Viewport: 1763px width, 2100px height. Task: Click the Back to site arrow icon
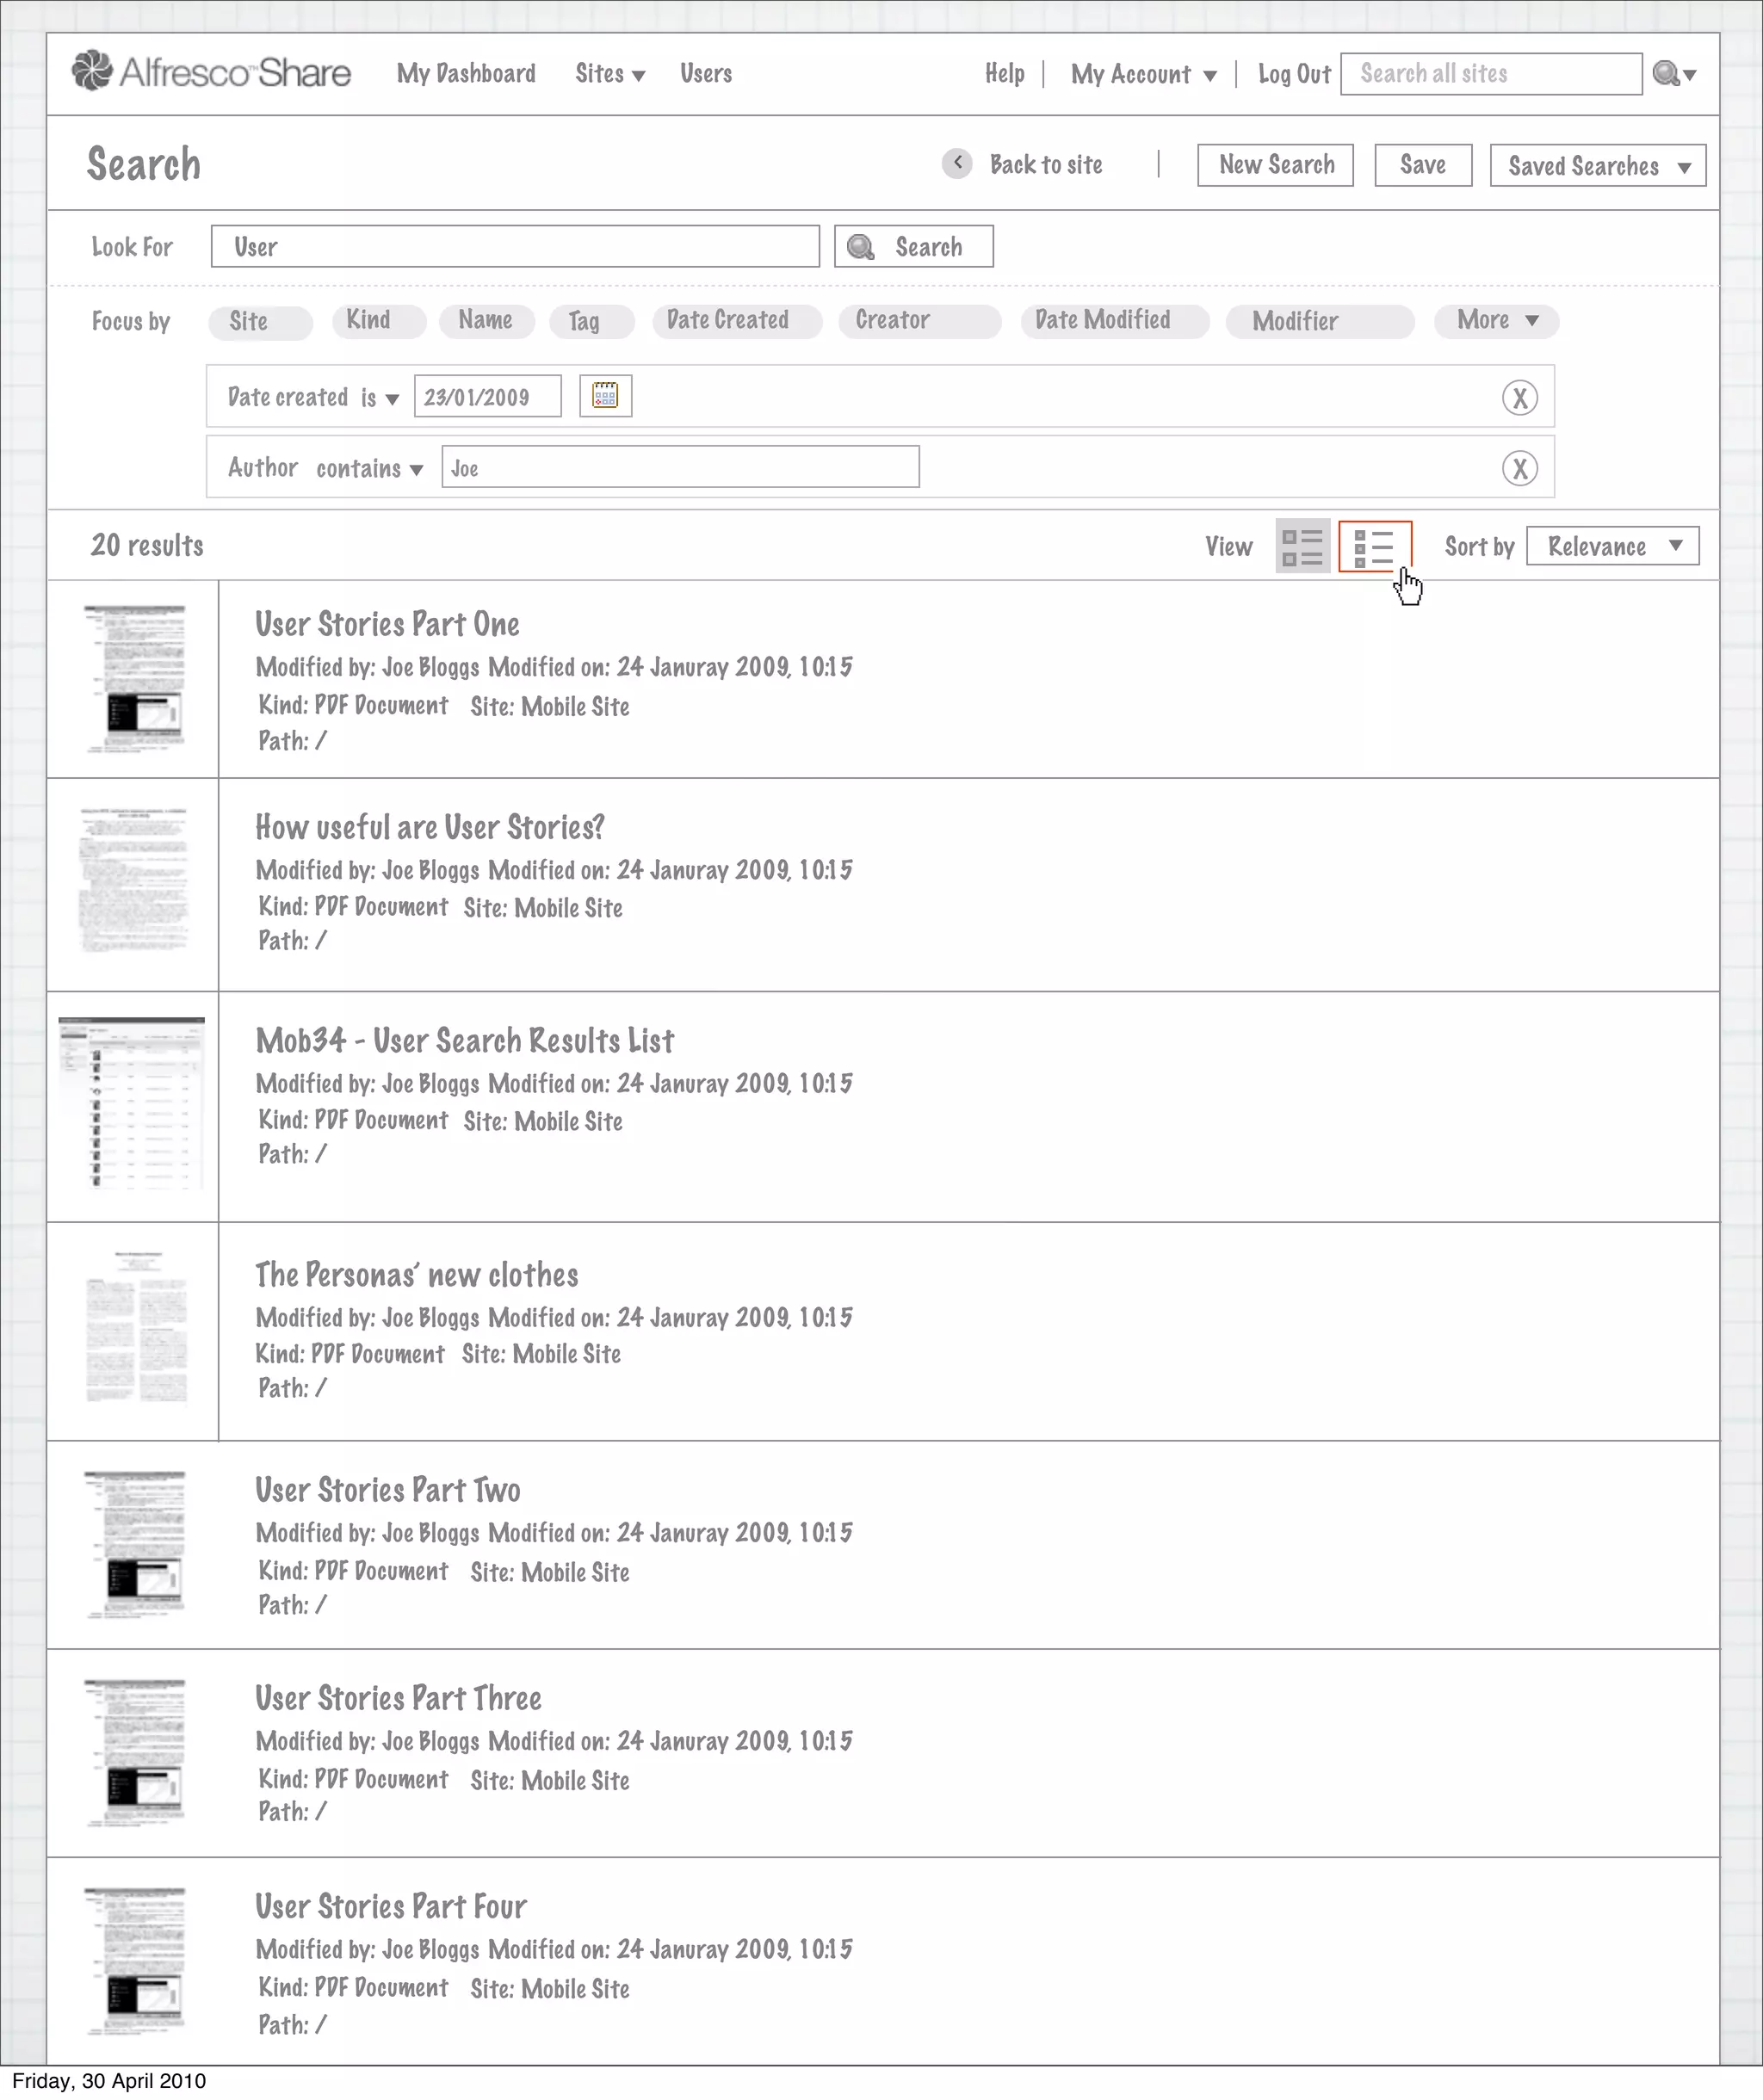pos(957,163)
